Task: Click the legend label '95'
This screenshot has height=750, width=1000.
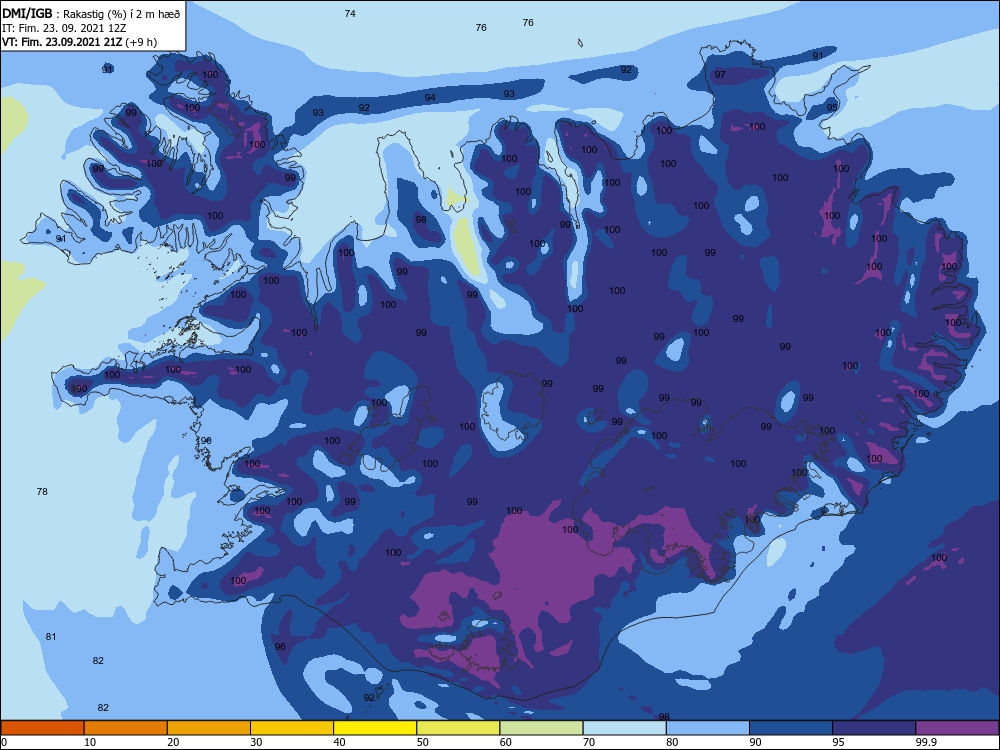Action: [839, 742]
